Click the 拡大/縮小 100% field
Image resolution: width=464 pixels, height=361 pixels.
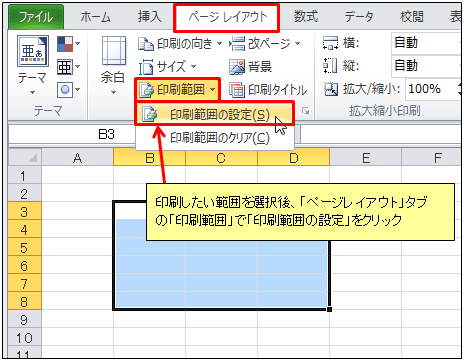coord(432,89)
